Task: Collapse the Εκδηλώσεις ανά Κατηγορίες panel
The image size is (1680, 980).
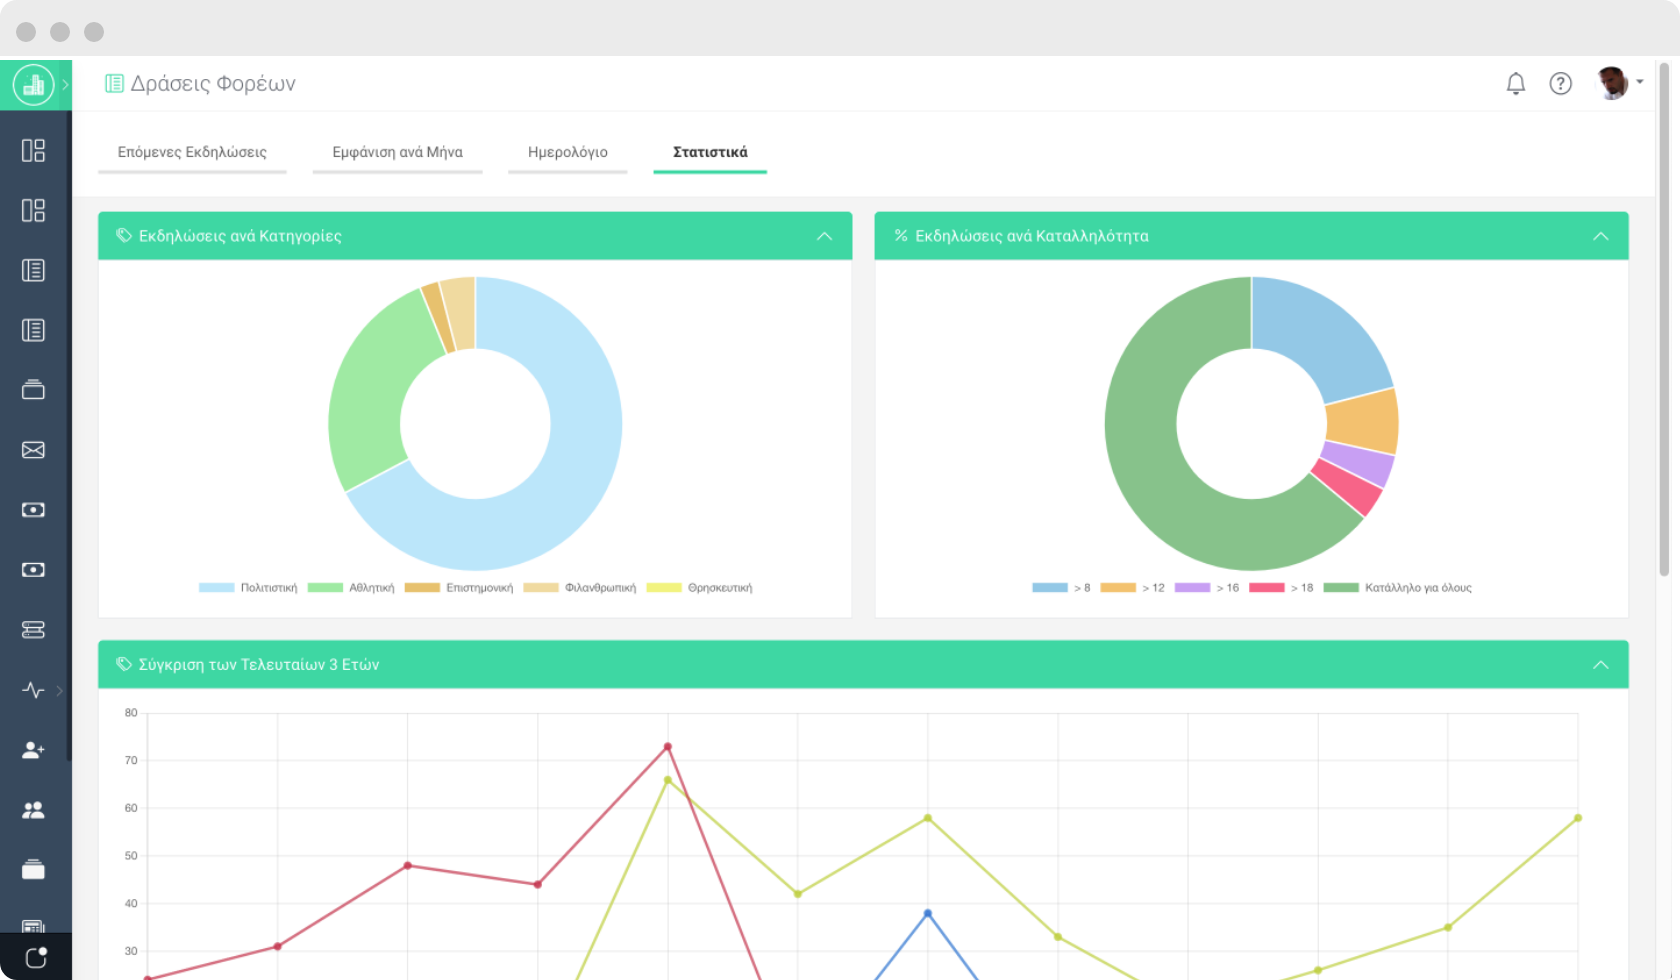Action: coord(824,236)
